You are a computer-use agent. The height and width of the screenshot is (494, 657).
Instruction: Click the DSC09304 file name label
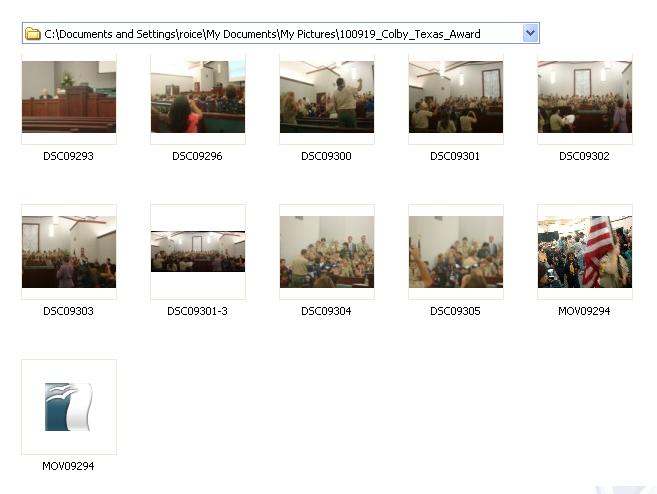[x=326, y=311]
